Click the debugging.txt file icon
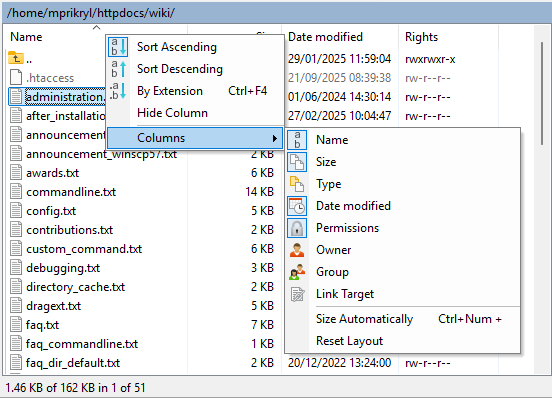The width and height of the screenshot is (552, 398). [x=16, y=267]
